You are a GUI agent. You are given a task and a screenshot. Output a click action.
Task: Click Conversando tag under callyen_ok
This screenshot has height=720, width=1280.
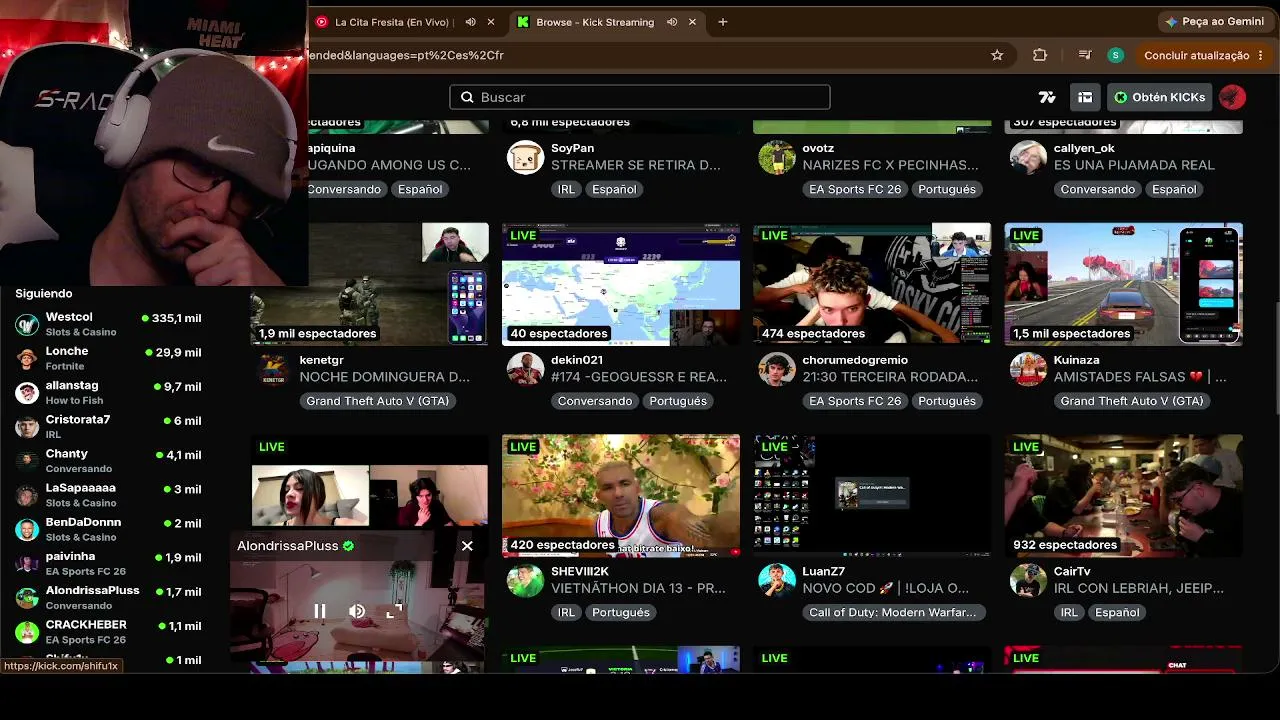[x=1098, y=189]
